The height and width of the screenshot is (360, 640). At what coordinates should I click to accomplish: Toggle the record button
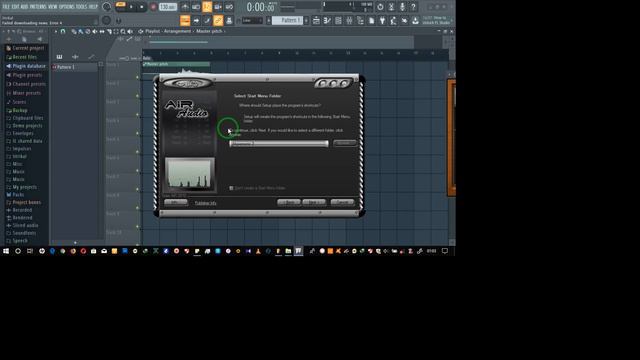point(153,7)
